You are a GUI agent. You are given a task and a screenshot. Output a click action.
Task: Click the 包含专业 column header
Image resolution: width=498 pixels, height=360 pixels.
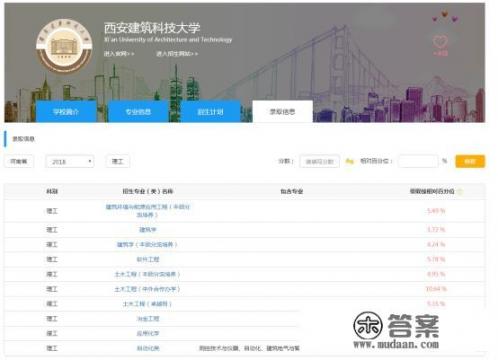pyautogui.click(x=292, y=191)
